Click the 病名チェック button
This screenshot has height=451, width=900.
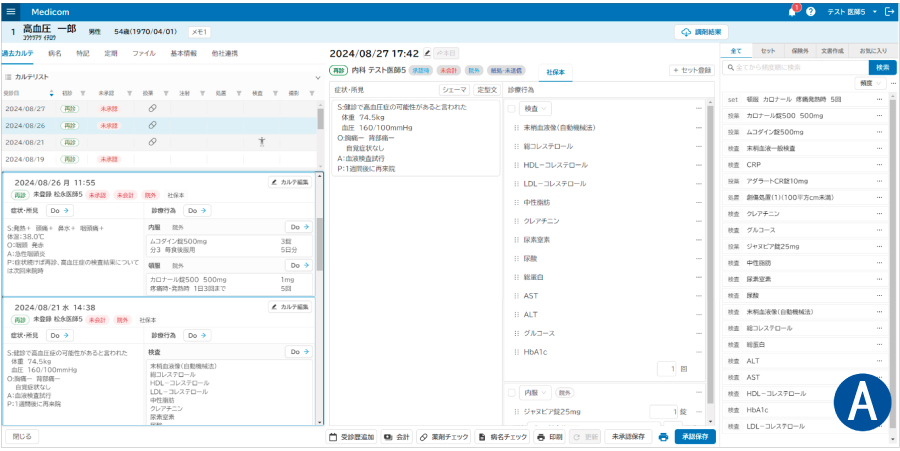click(502, 437)
